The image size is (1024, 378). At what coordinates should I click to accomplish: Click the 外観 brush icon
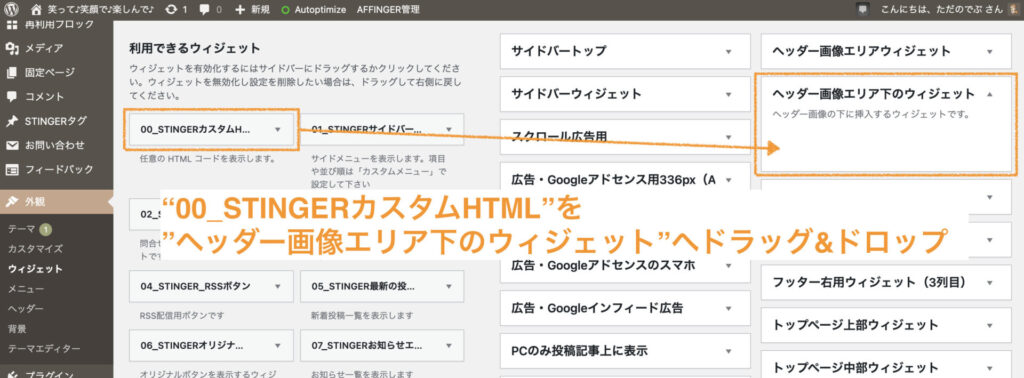pyautogui.click(x=12, y=202)
